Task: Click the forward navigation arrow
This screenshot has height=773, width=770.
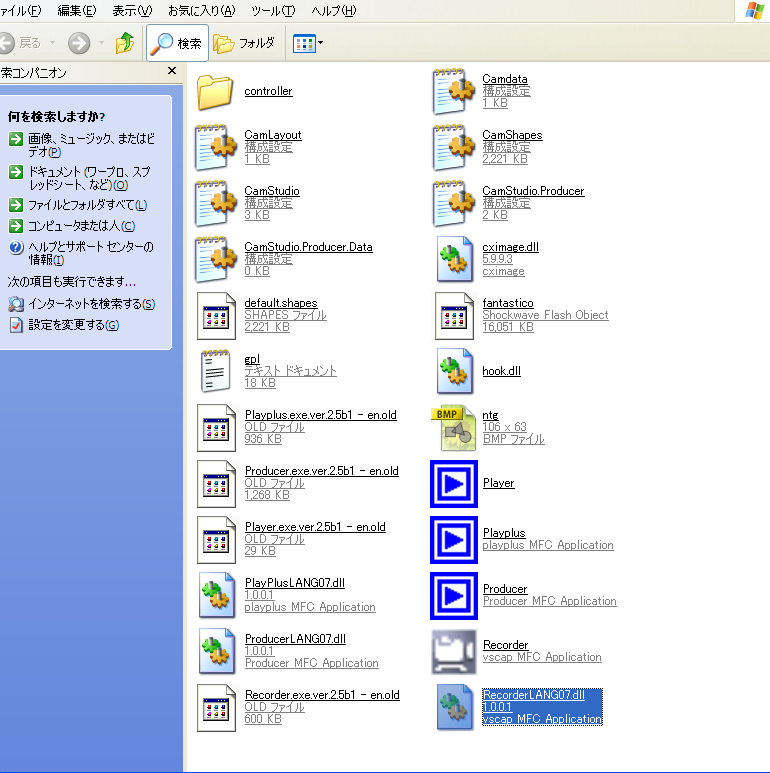Action: pyautogui.click(x=79, y=43)
